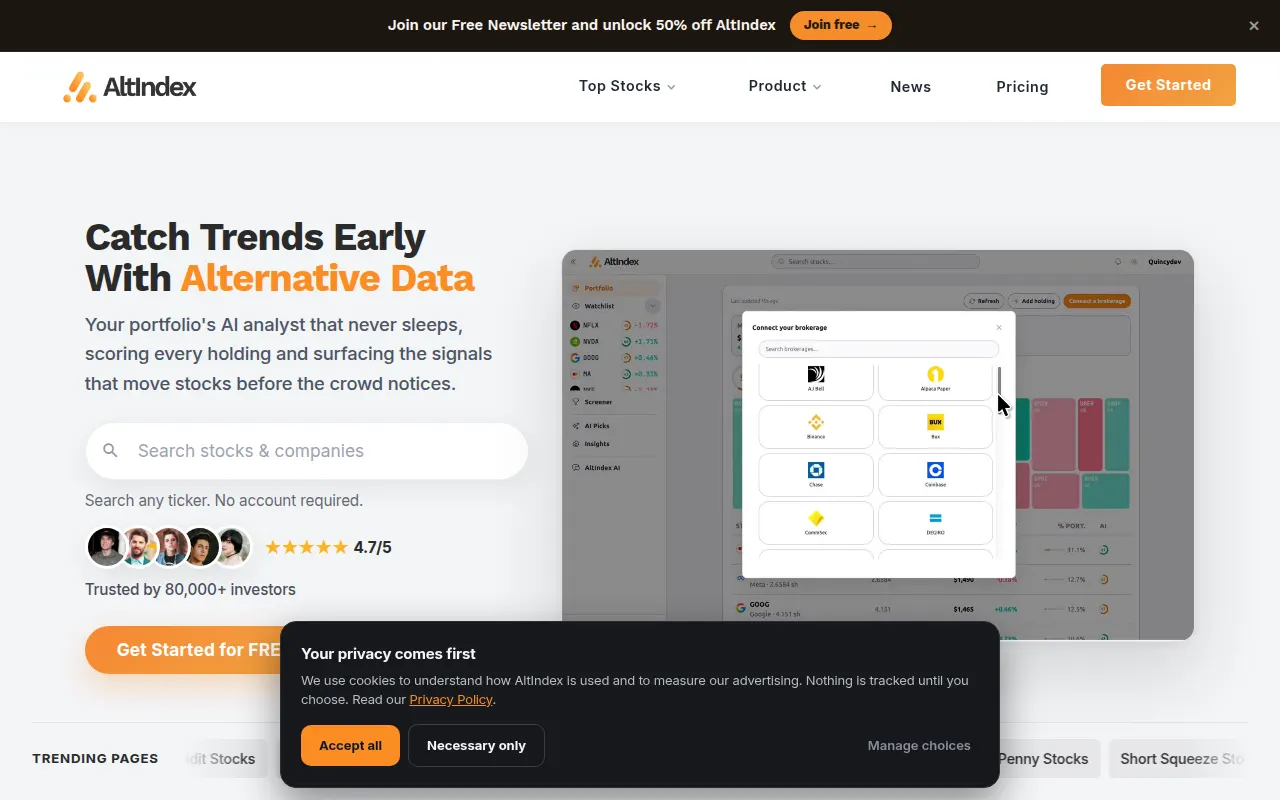1280x800 pixels.
Task: Click the AltIndex logo in the header
Action: [x=130, y=87]
